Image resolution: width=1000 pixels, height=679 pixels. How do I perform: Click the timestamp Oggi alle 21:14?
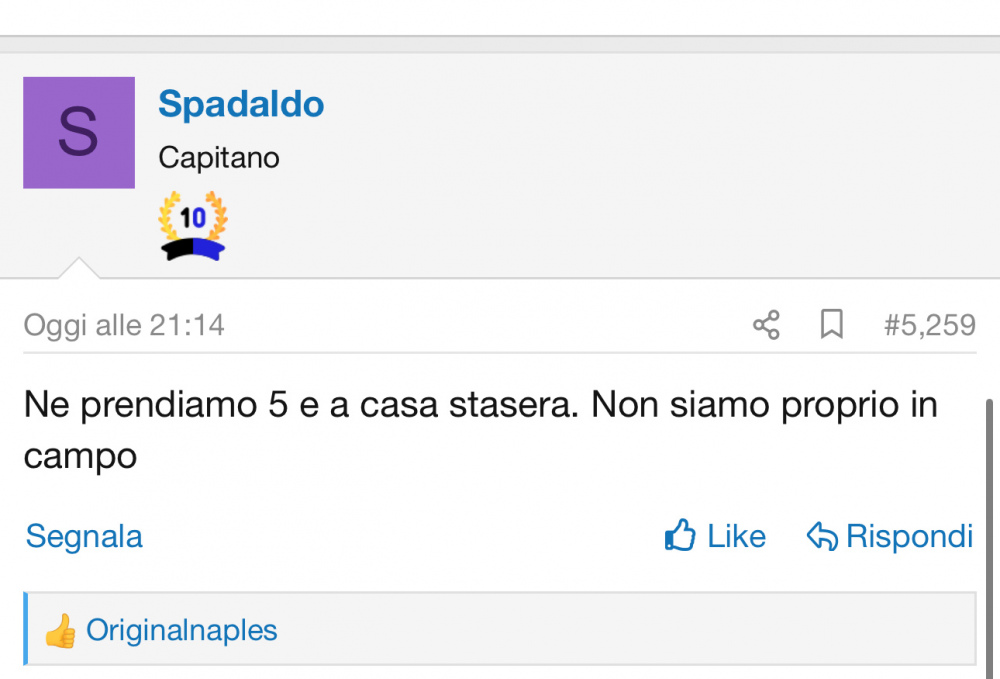[124, 325]
